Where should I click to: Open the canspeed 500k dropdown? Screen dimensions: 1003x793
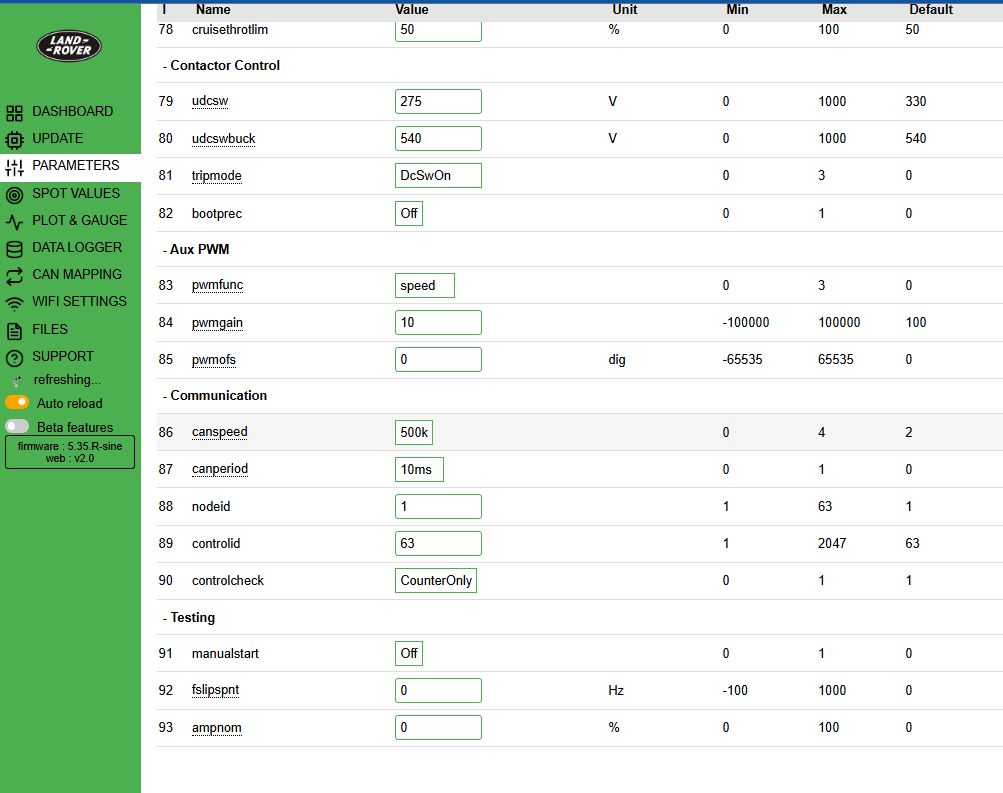point(414,432)
